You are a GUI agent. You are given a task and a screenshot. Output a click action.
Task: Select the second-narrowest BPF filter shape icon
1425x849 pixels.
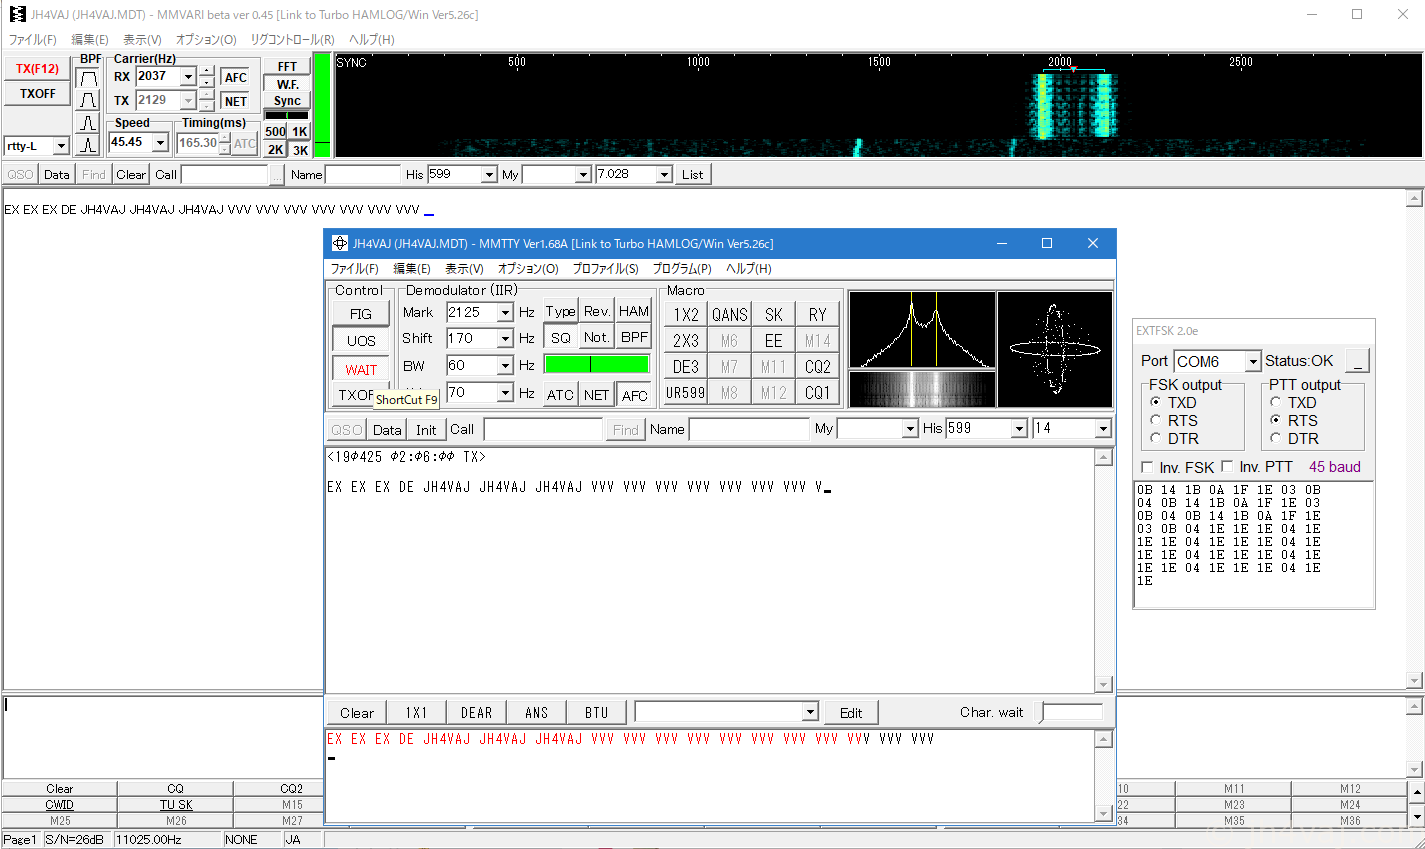coord(89,123)
